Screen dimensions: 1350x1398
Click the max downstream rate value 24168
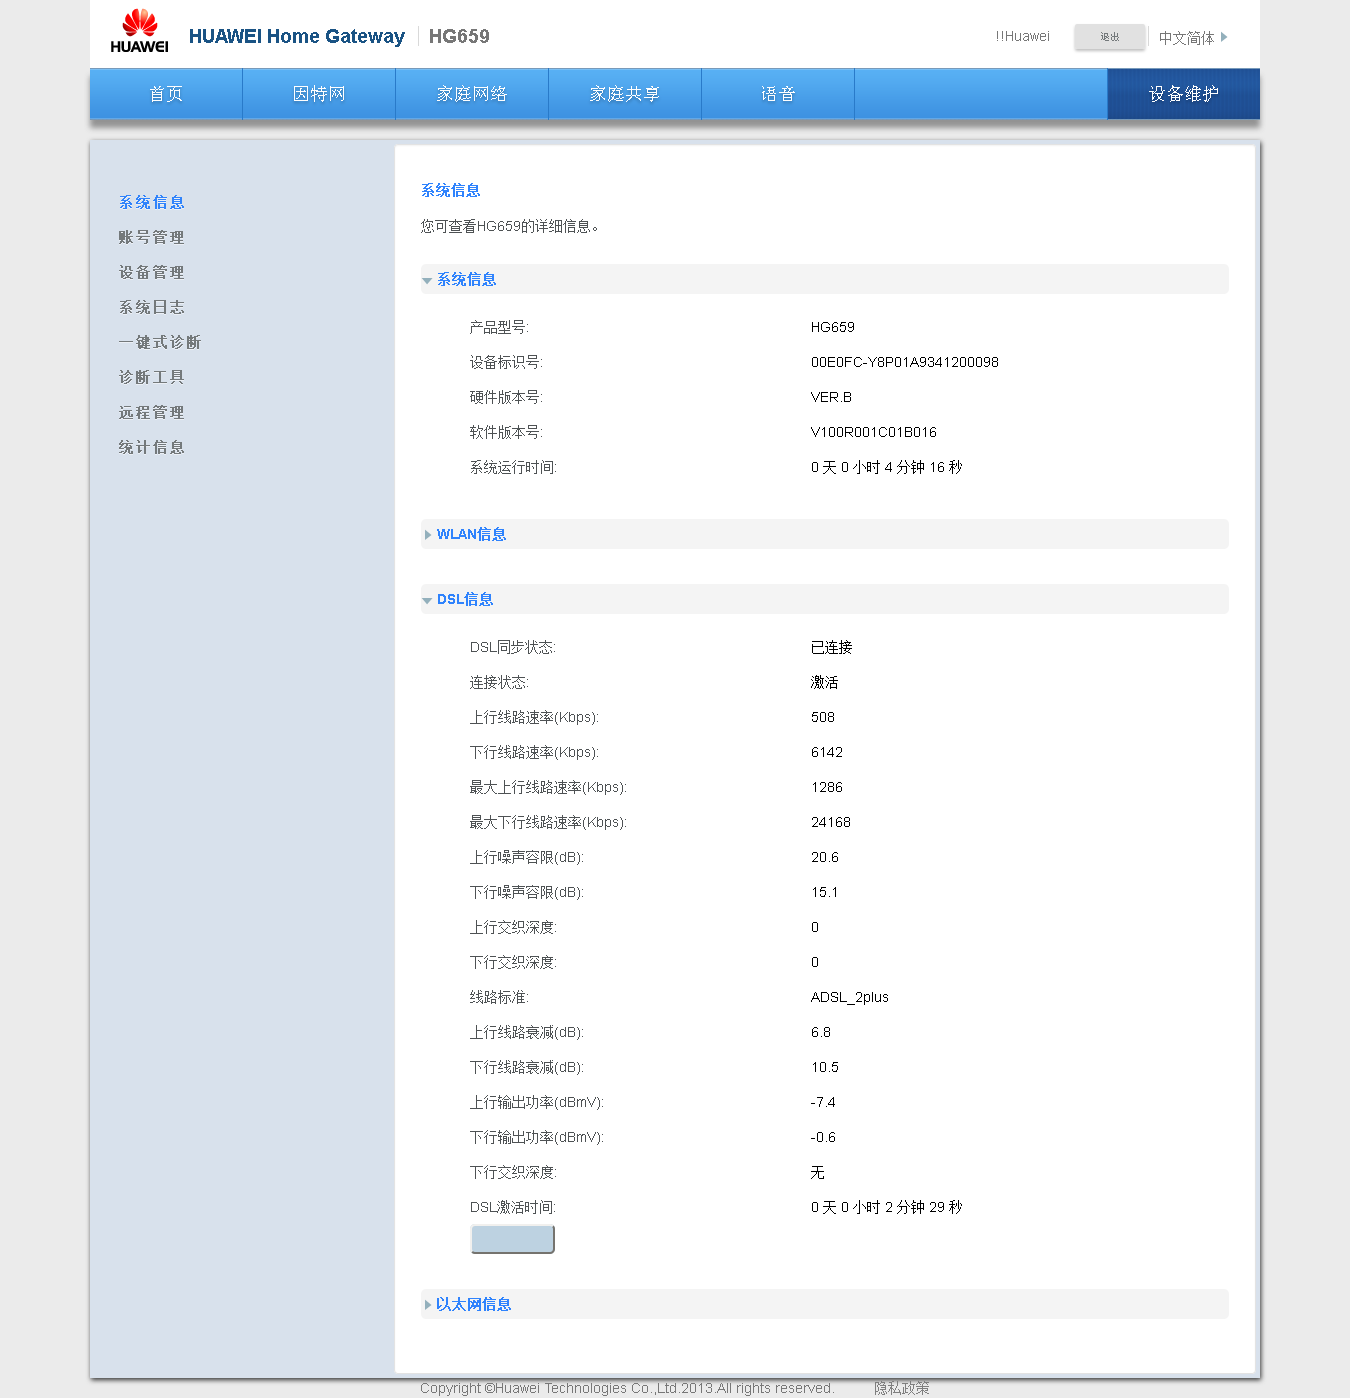tap(831, 822)
